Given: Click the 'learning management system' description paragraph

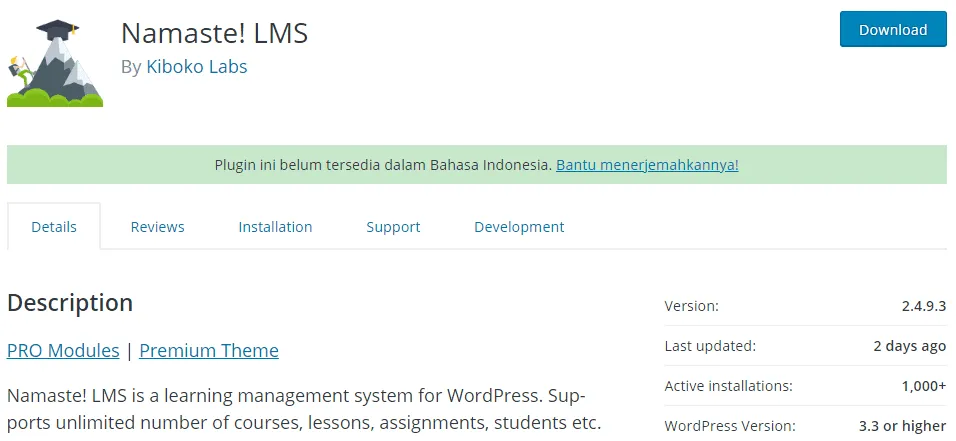Looking at the screenshot, I should [x=304, y=409].
